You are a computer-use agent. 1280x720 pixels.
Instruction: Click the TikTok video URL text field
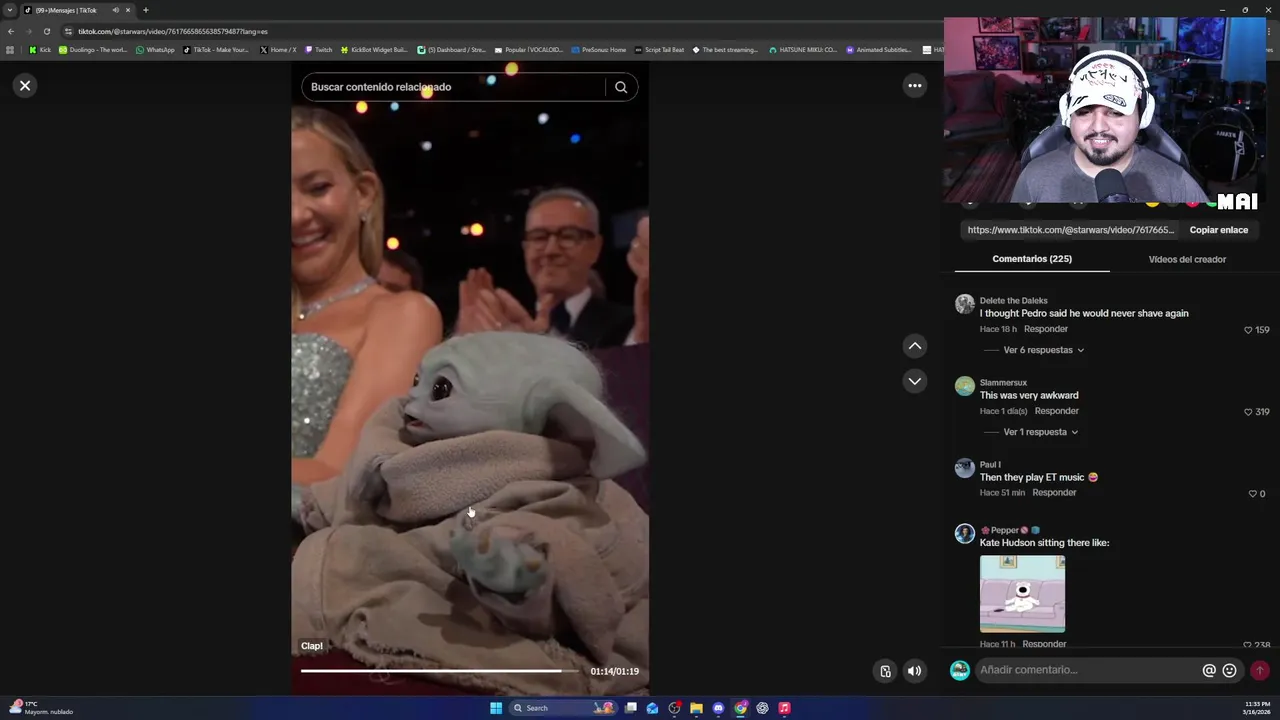tap(1071, 230)
